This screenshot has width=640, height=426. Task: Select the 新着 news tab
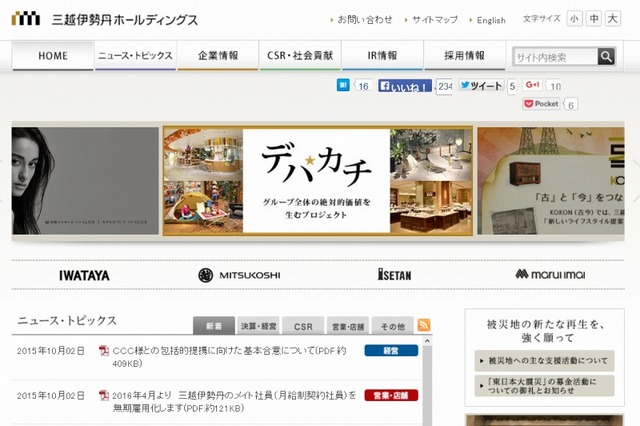tap(214, 326)
